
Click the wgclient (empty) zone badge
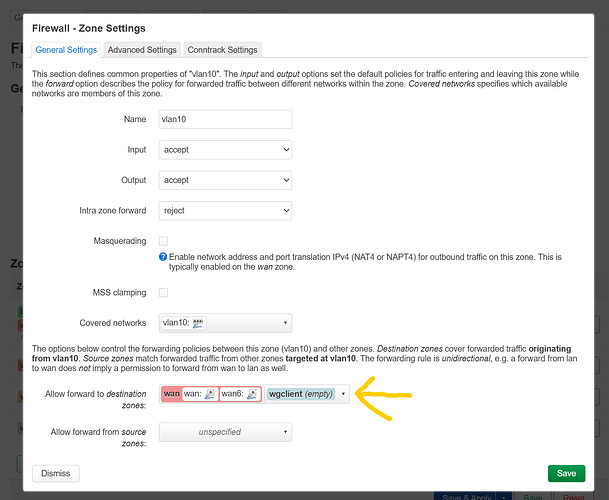300,394
